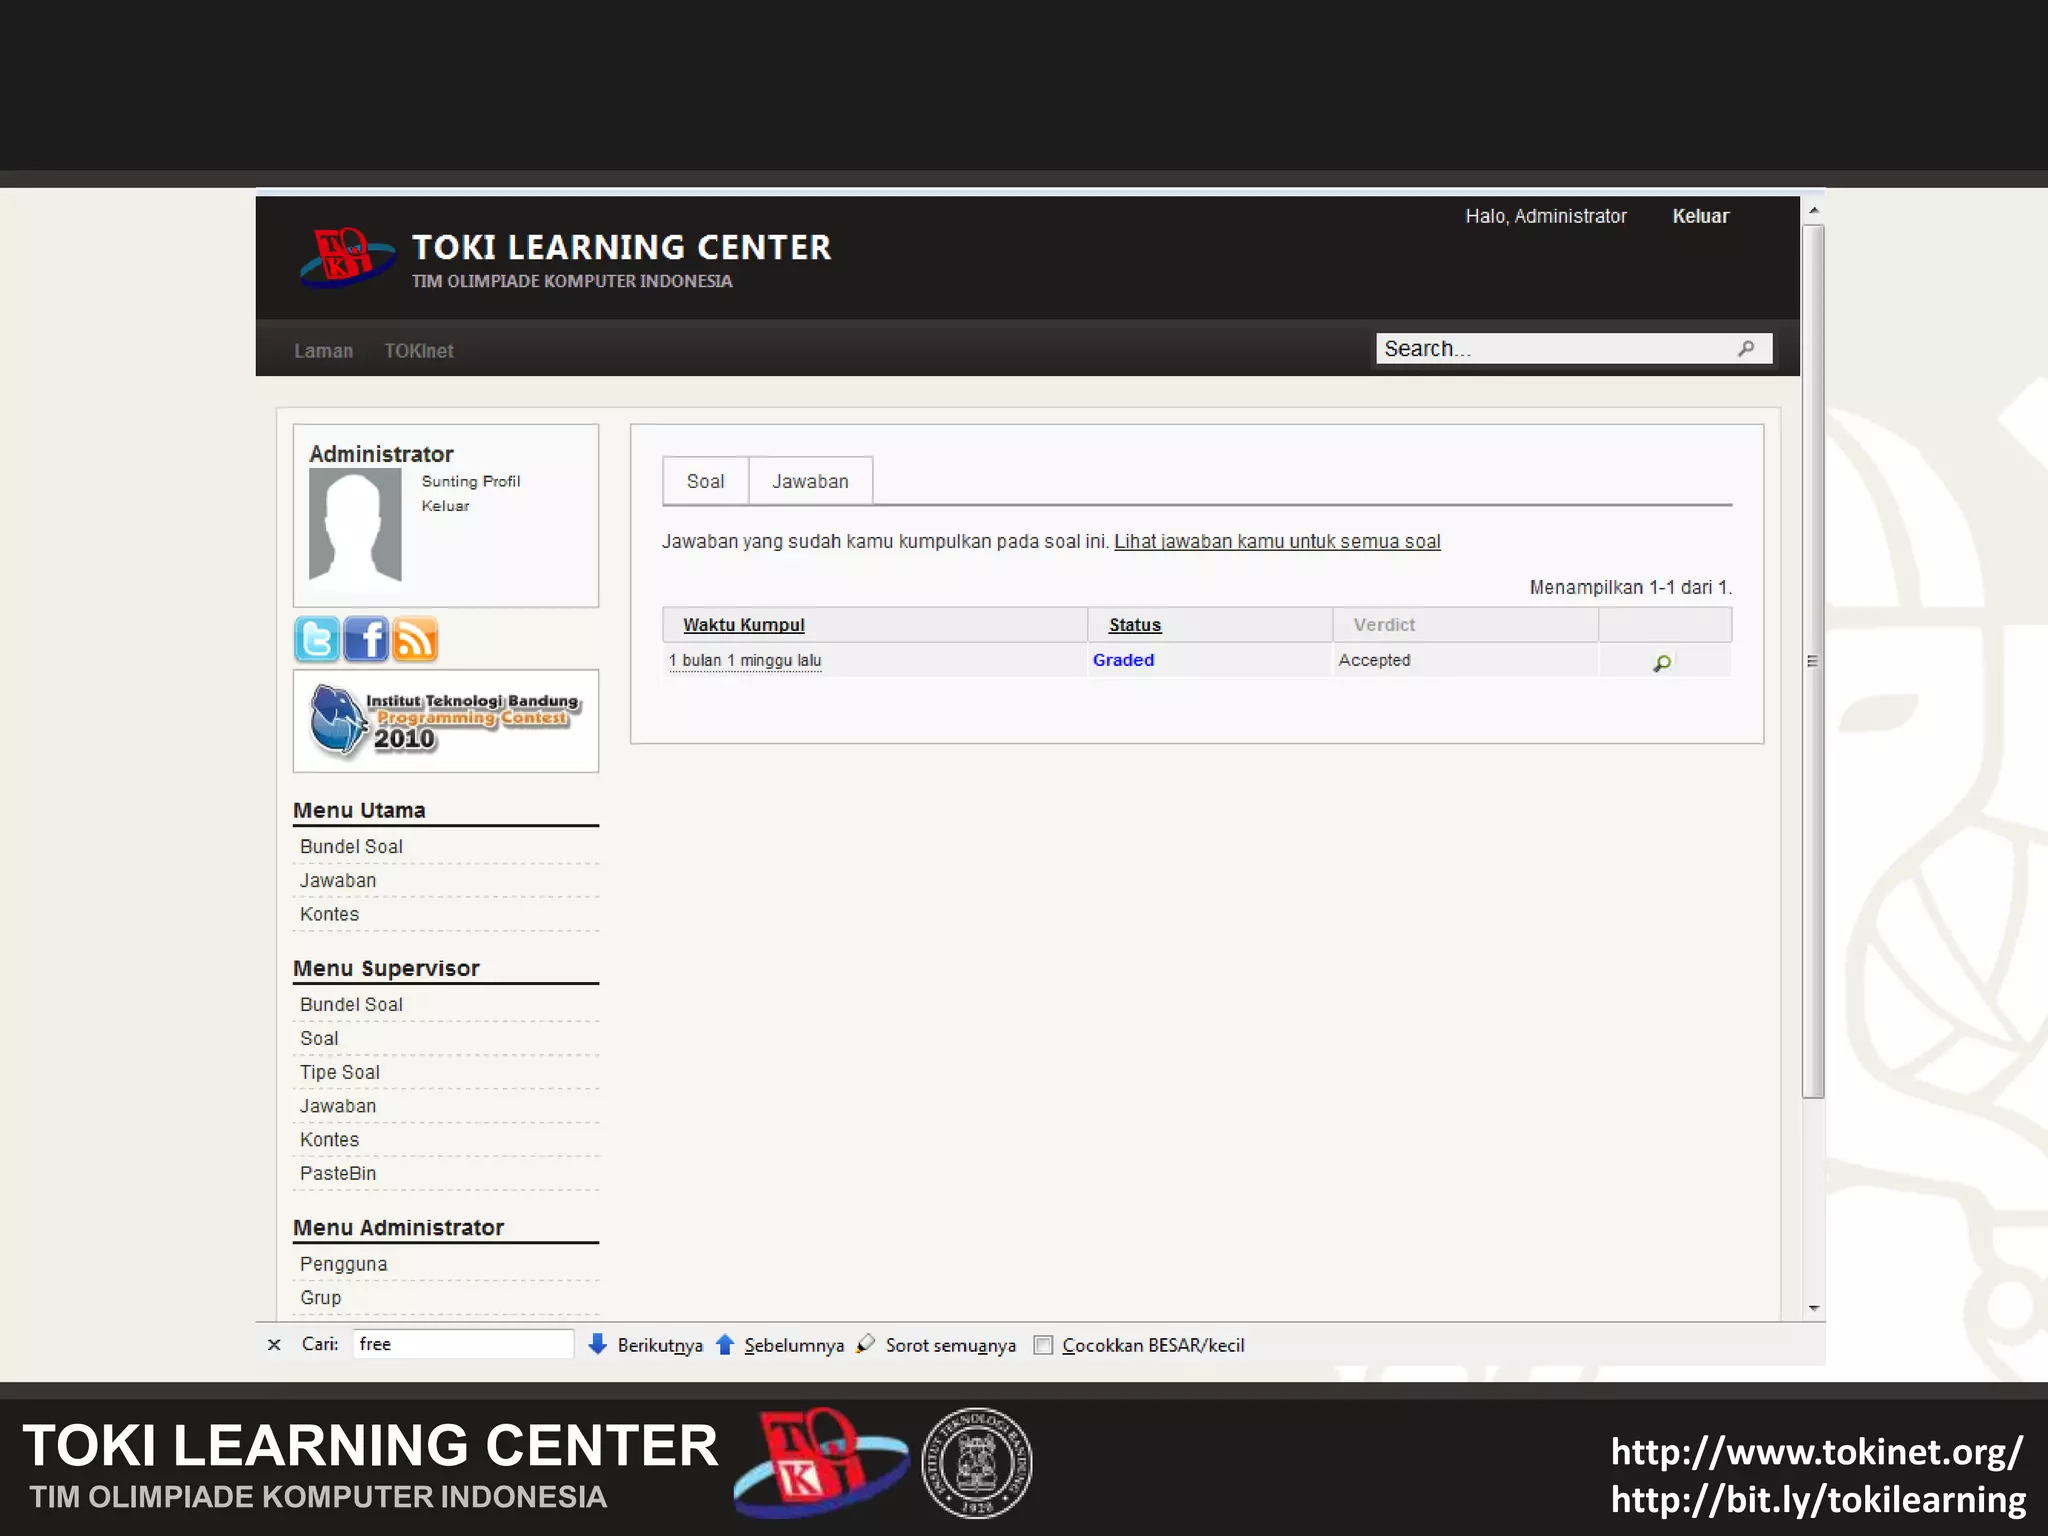The width and height of the screenshot is (2048, 1536).
Task: Click the page scrollbar down arrow
Action: pos(1813,1308)
